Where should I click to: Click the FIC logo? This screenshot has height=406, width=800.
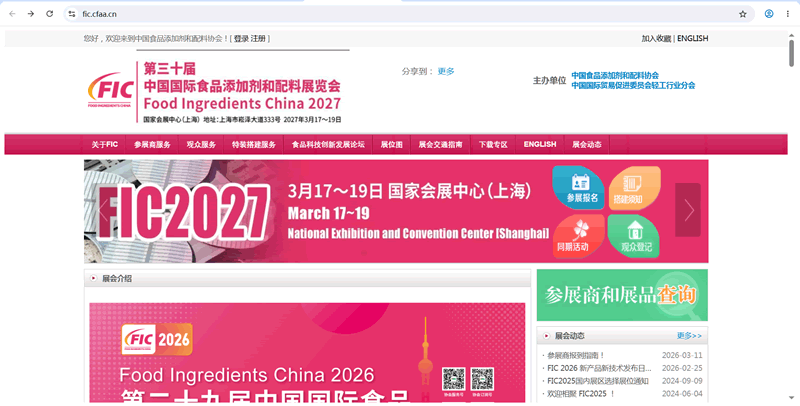click(110, 90)
